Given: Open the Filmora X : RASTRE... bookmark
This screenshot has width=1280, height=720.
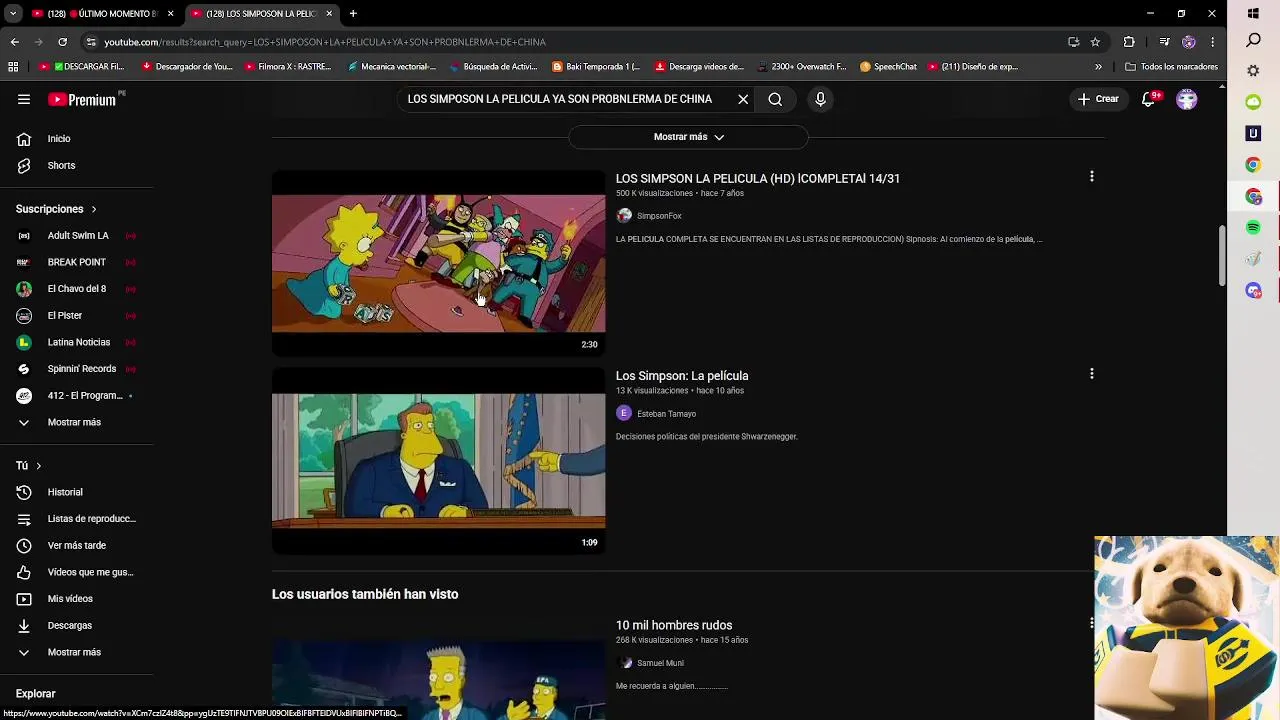Looking at the screenshot, I should click(288, 67).
